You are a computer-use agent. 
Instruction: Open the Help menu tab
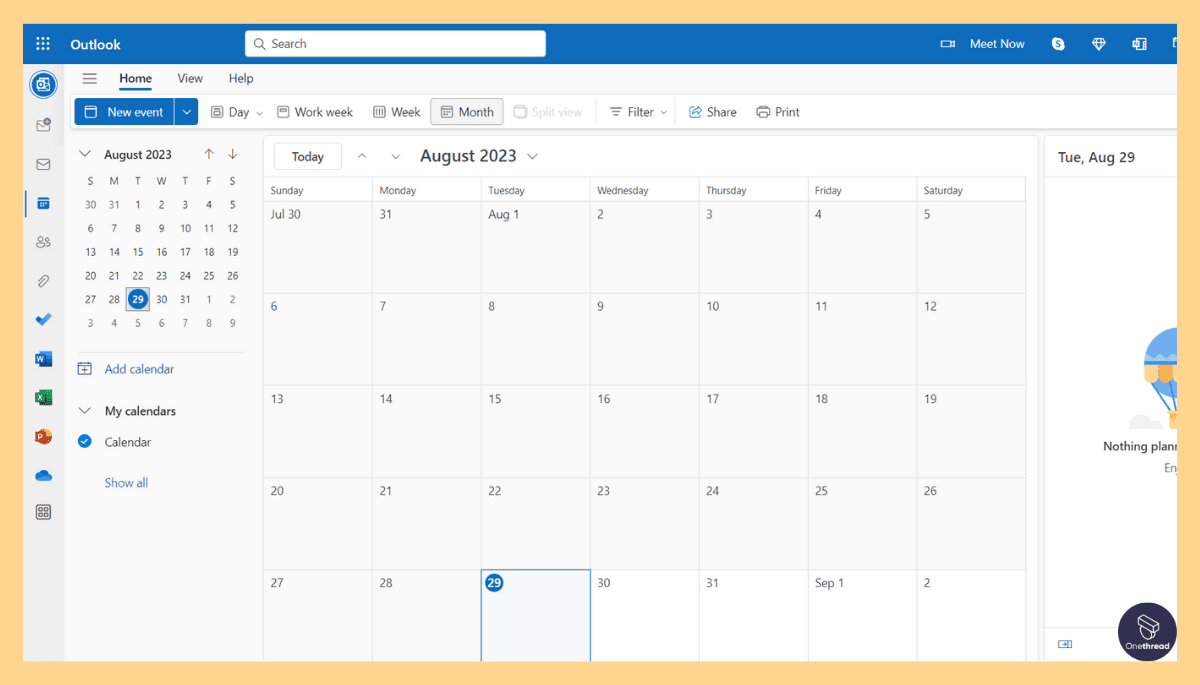coord(241,78)
